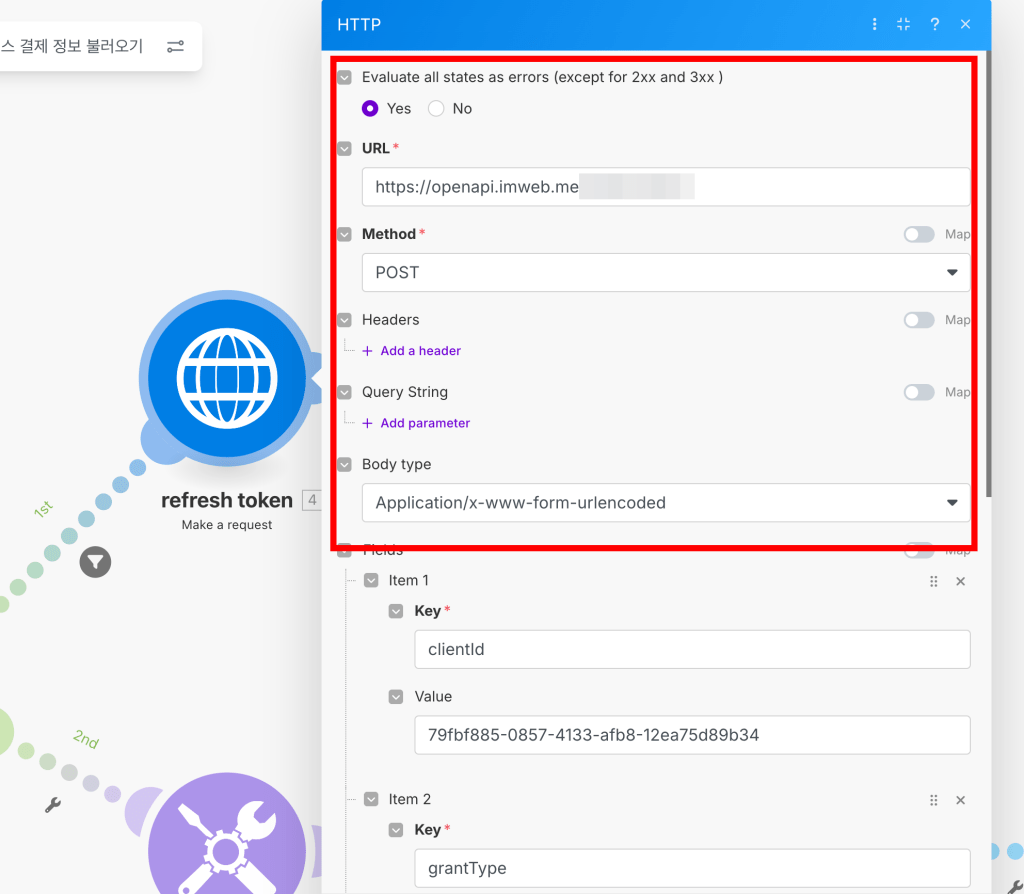Click the scenario settings sliders icon

(x=175, y=46)
